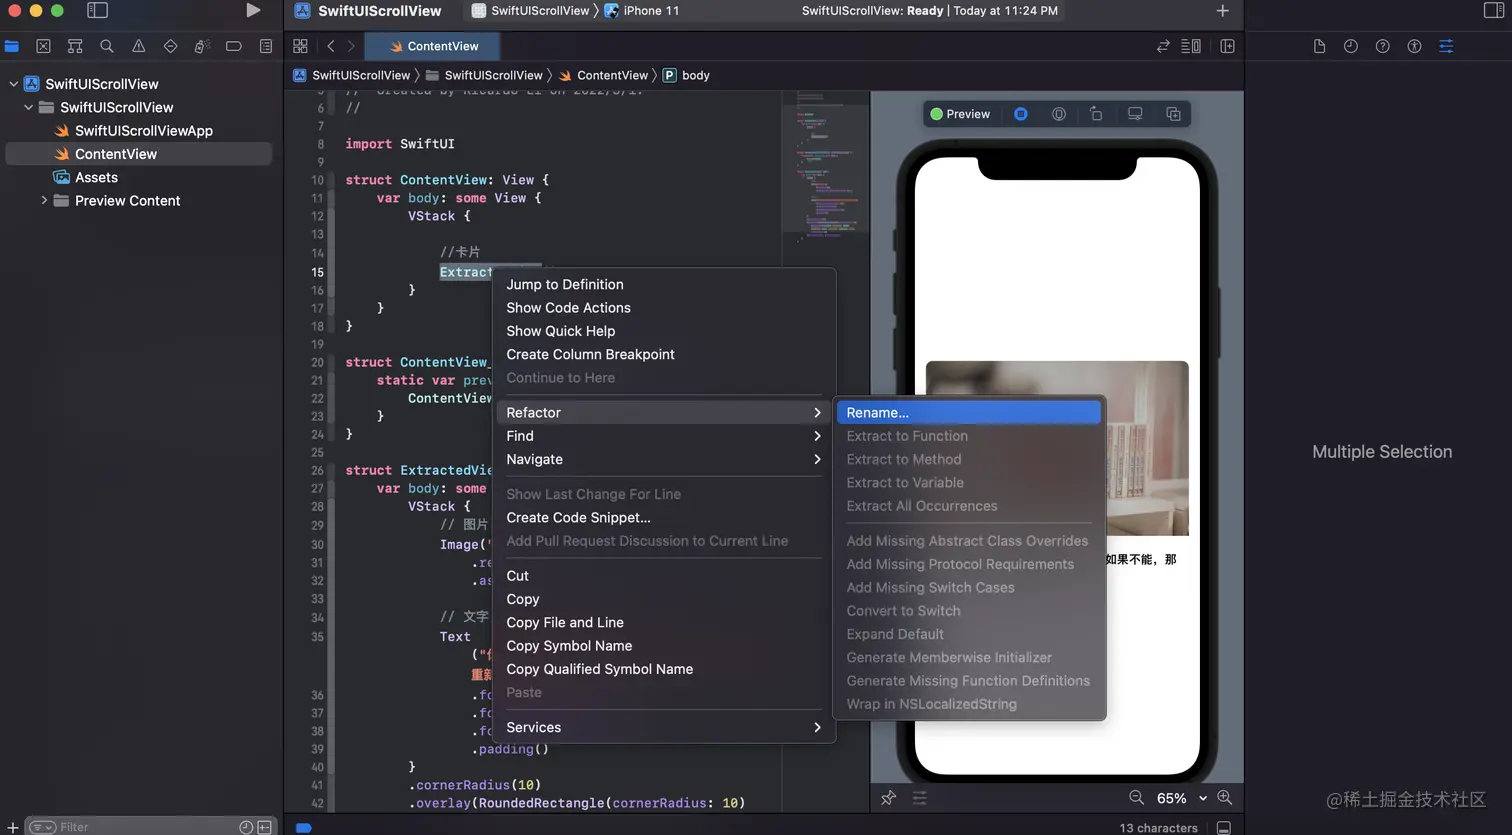Zoom in the preview canvas
The width and height of the screenshot is (1512, 835).
point(1224,798)
